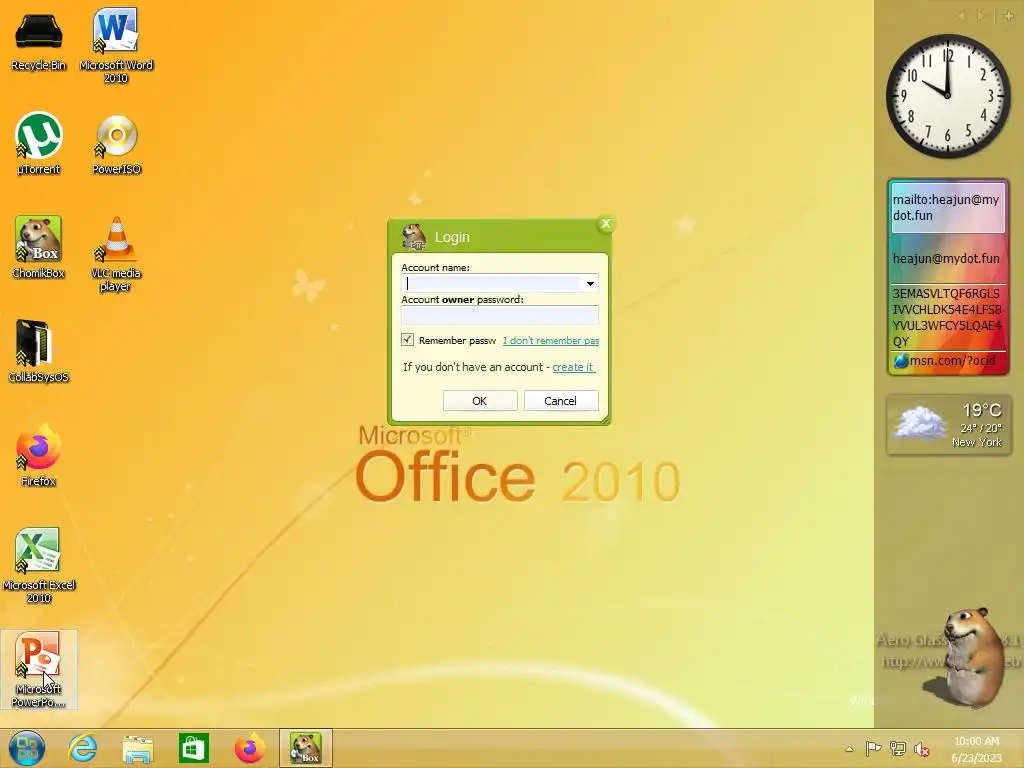Close the Login dialog with green X
1024x768 pixels.
click(x=605, y=224)
